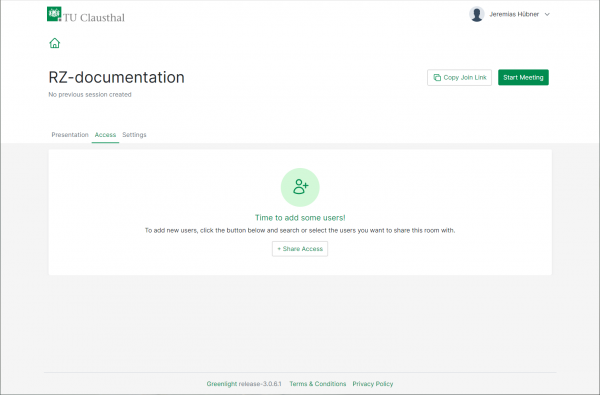Expand the user menu chevron
600x395 pixels.
[x=547, y=15]
